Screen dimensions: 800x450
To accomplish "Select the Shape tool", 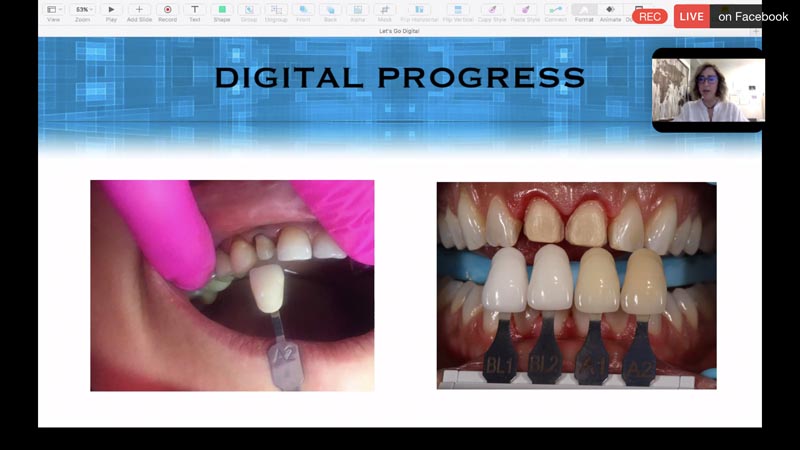I will (x=222, y=10).
